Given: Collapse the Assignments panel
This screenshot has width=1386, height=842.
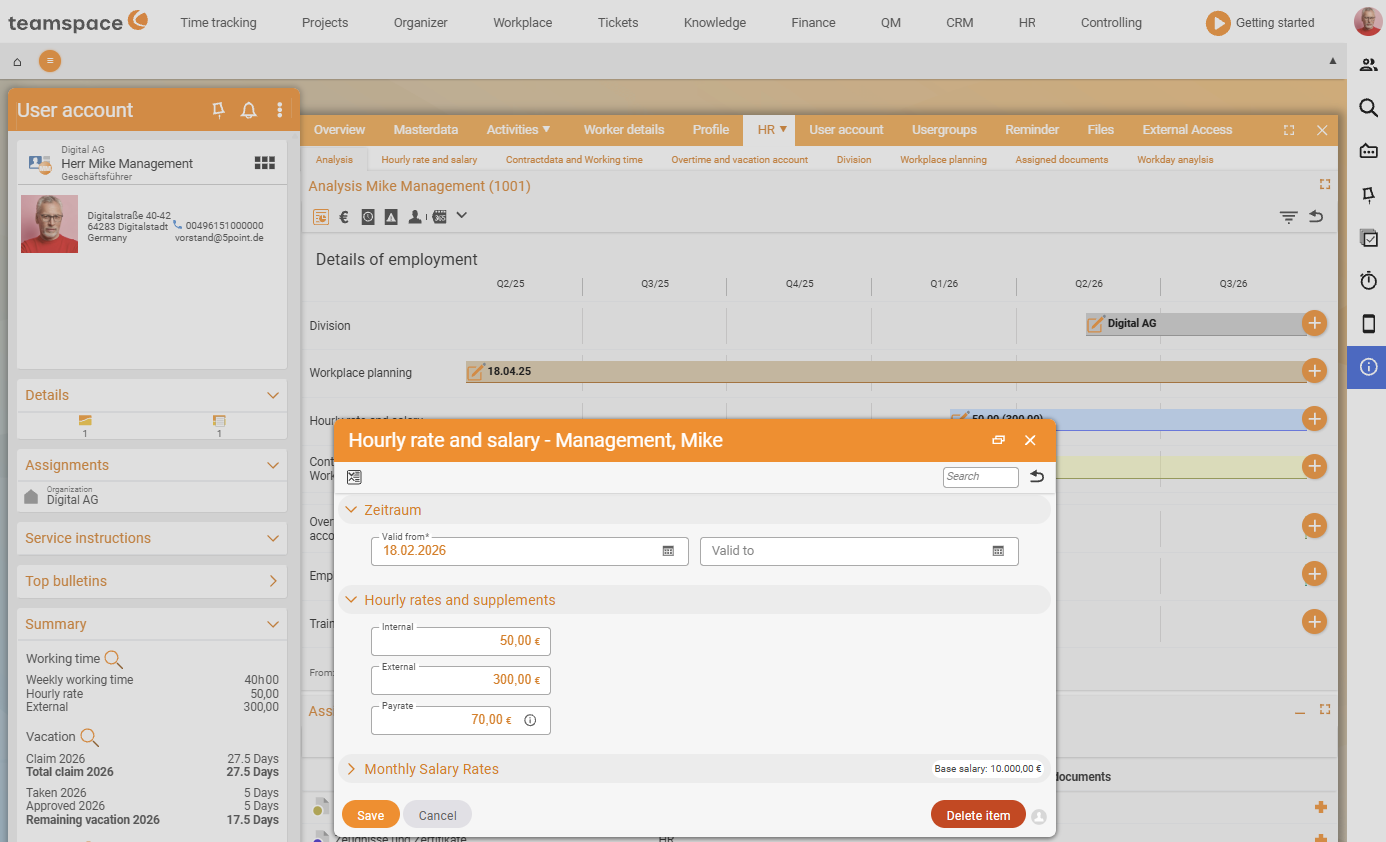Looking at the screenshot, I should click(x=273, y=465).
